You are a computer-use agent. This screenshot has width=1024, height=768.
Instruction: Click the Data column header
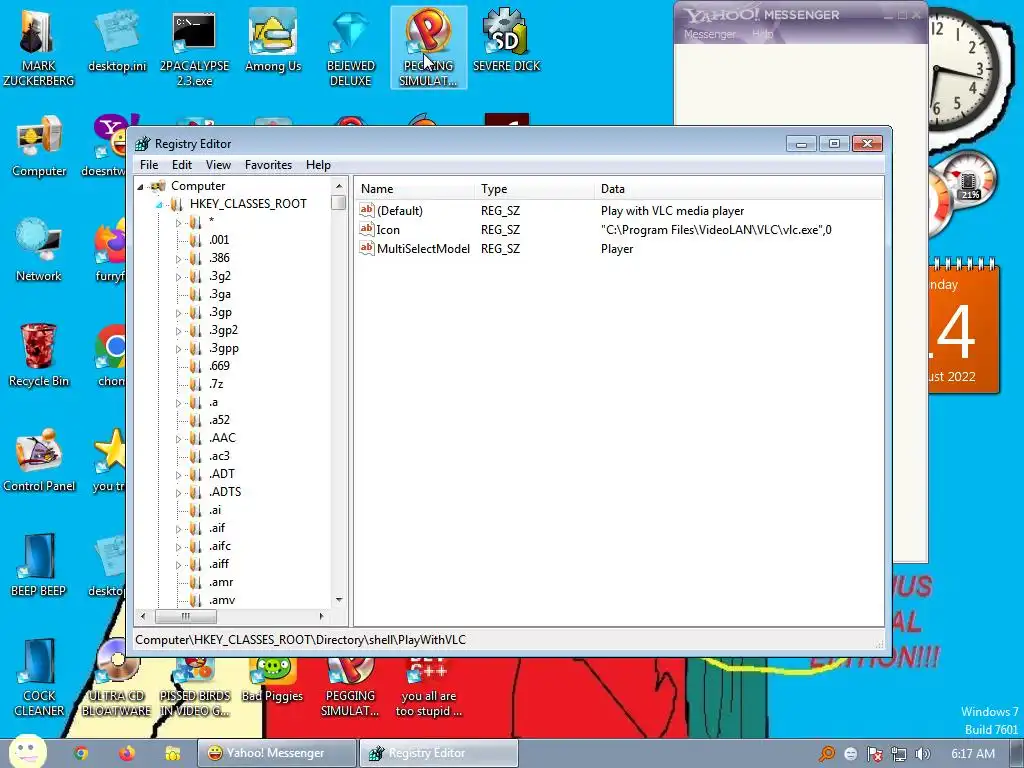739,189
